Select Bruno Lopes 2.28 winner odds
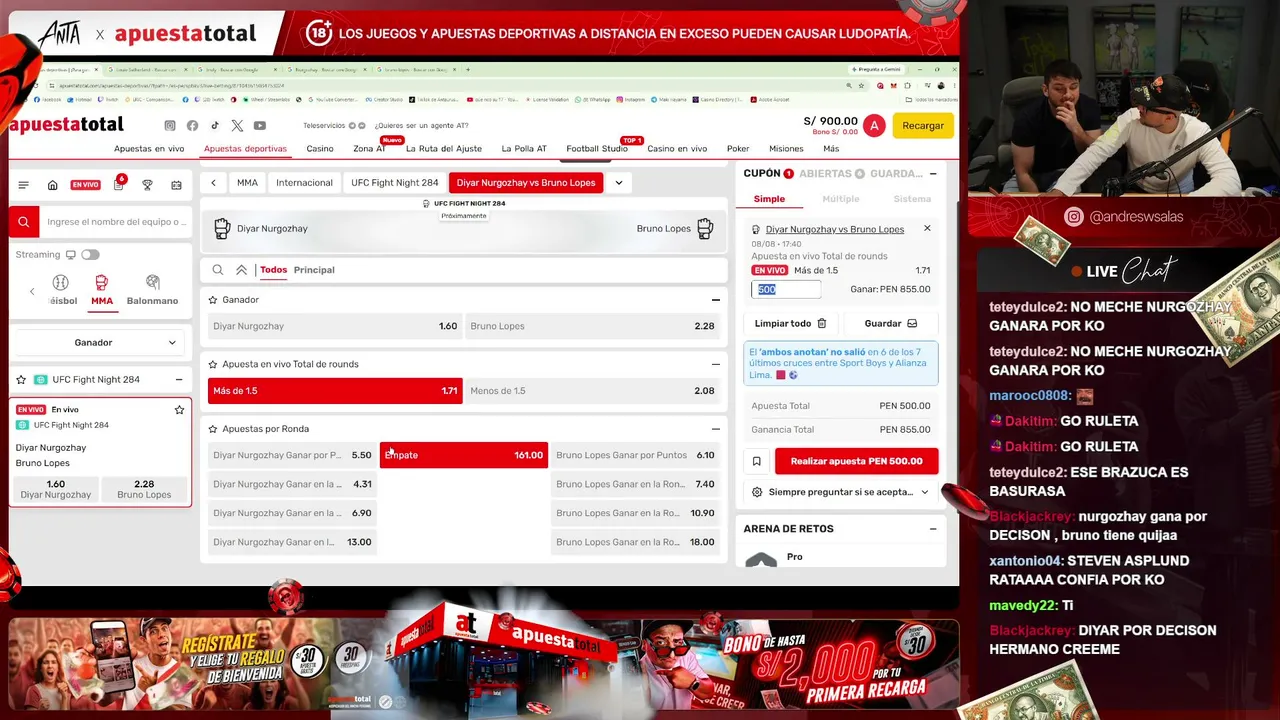The width and height of the screenshot is (1280, 720). tap(593, 326)
